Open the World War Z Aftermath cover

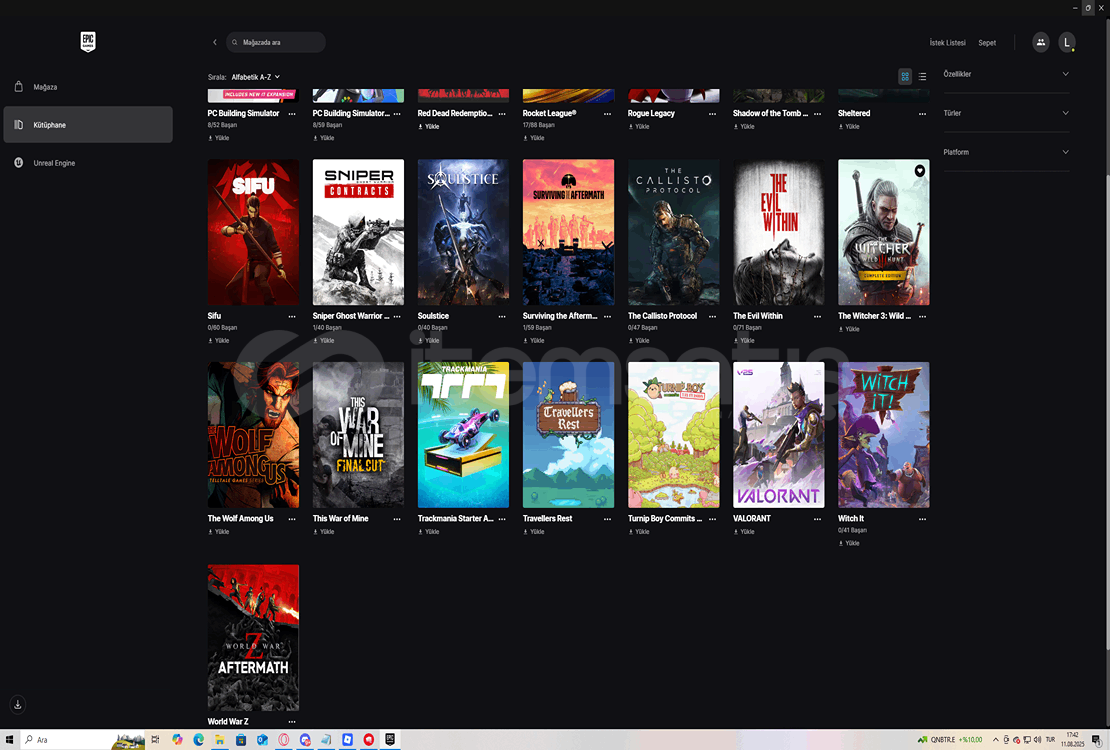(x=253, y=637)
